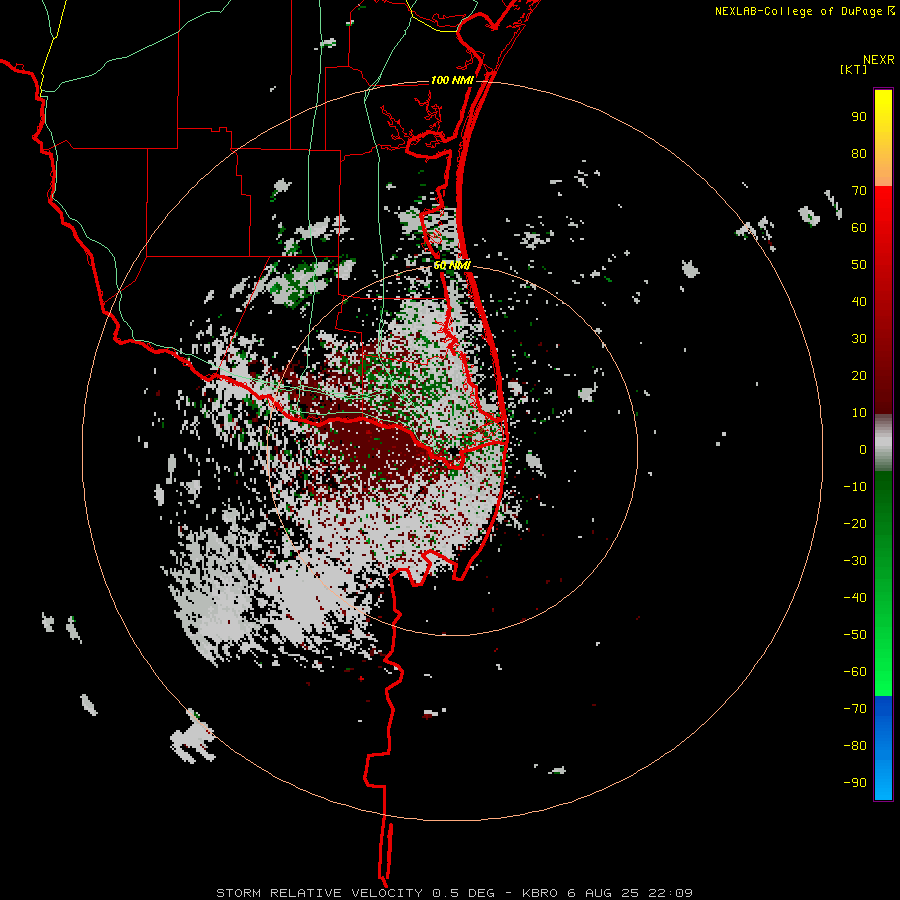
Task: Click the 90 value on velocity scale
Action: click(859, 117)
